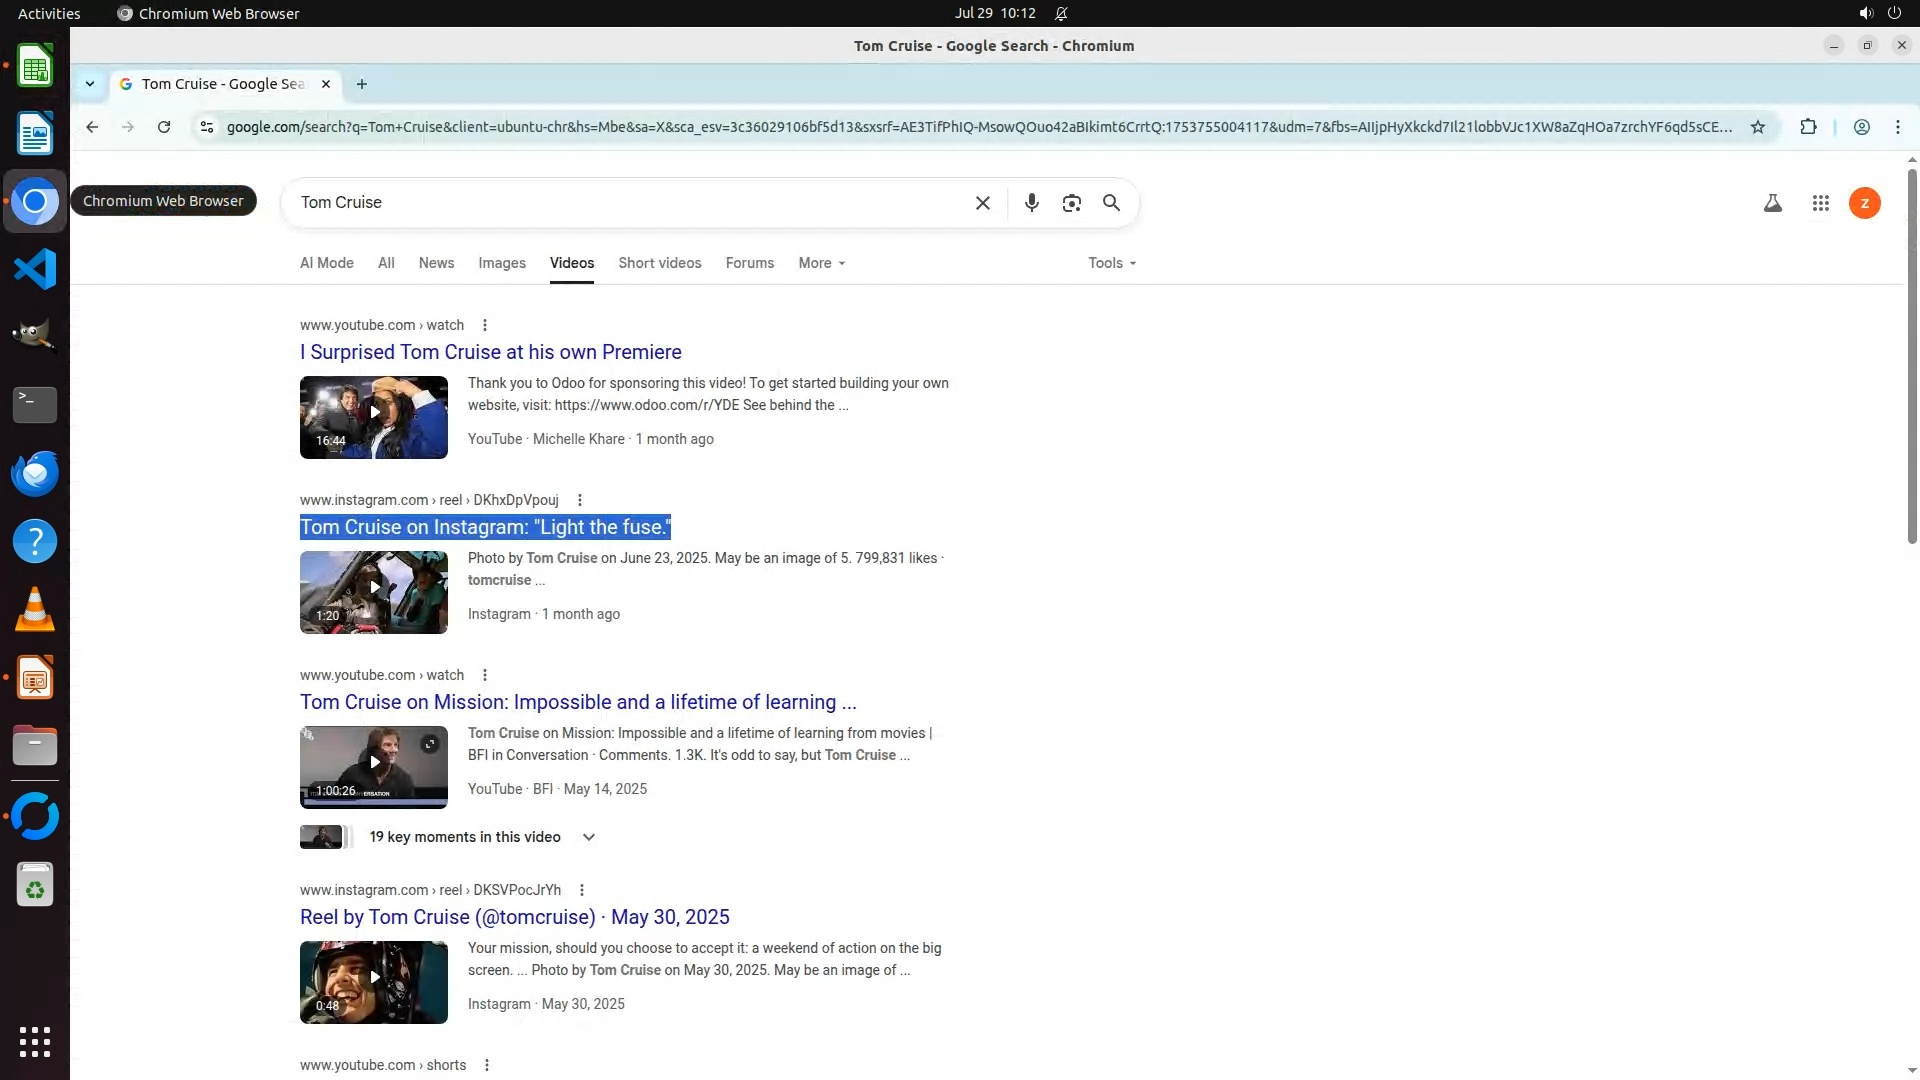Open the Google apps grid
1920x1080 pixels.
pos(1820,203)
